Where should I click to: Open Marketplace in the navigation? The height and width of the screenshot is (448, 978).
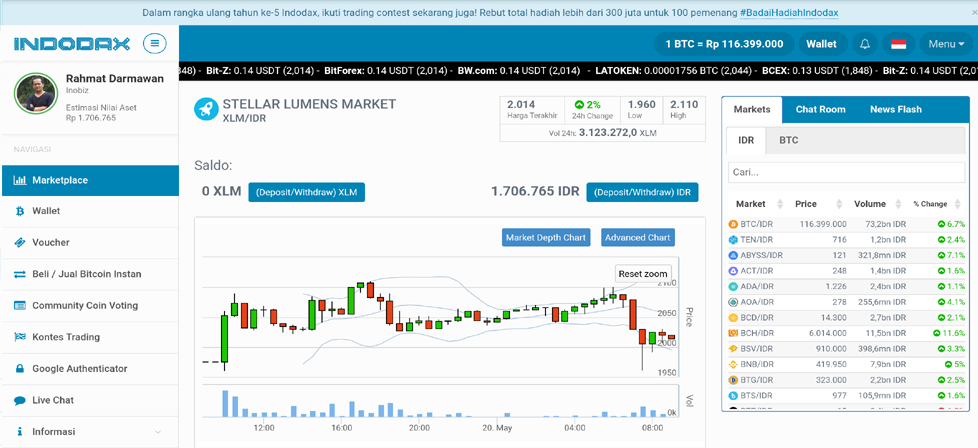[90, 180]
